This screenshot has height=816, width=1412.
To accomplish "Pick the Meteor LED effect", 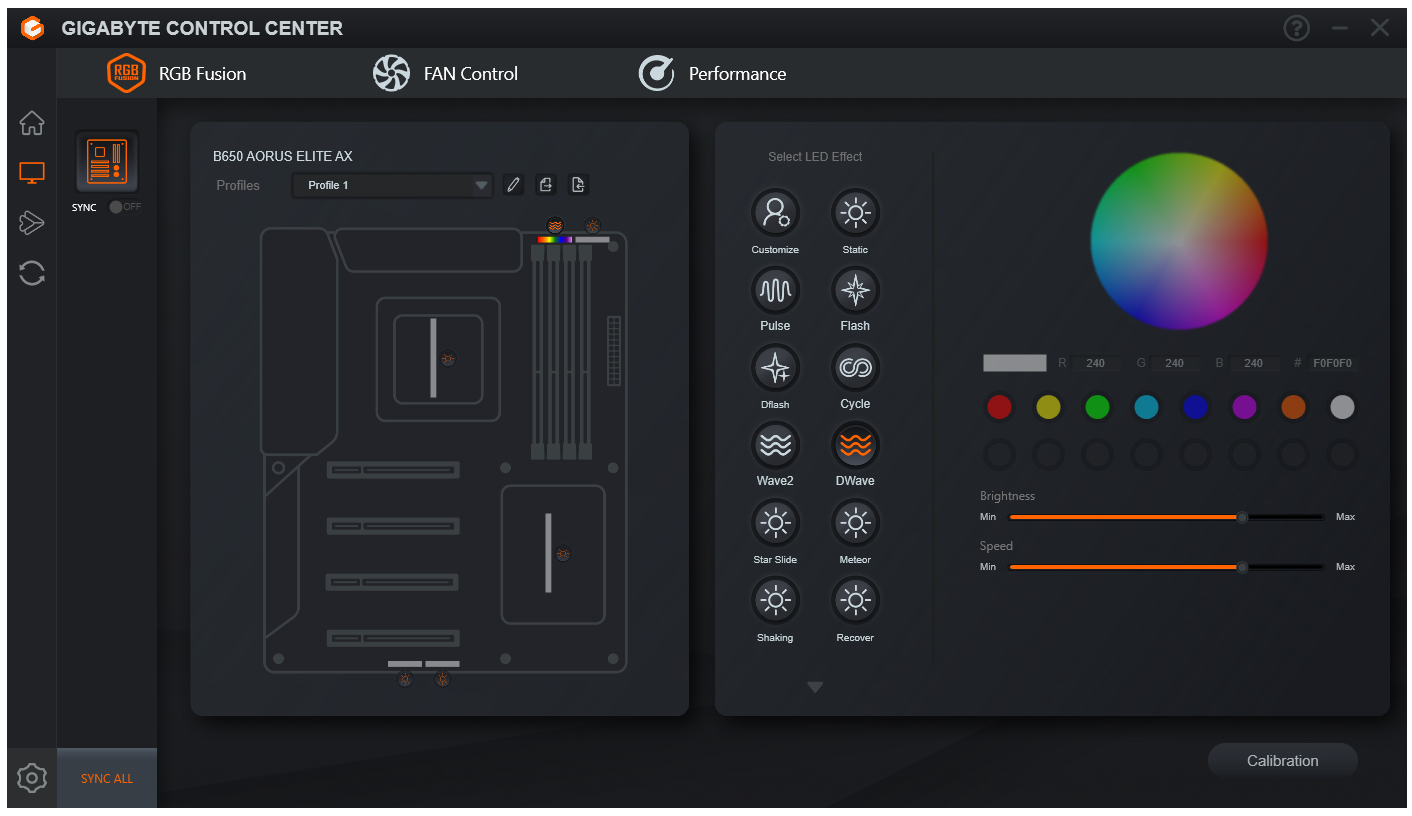I will click(x=855, y=523).
